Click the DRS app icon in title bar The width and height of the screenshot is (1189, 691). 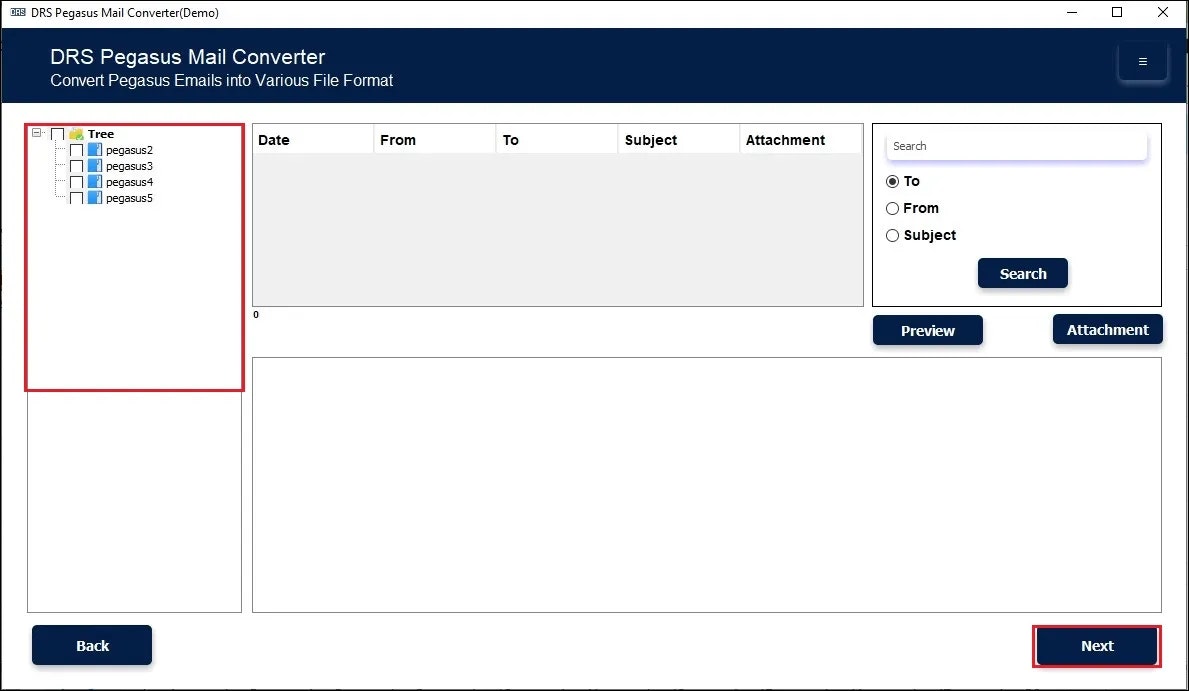[x=18, y=12]
